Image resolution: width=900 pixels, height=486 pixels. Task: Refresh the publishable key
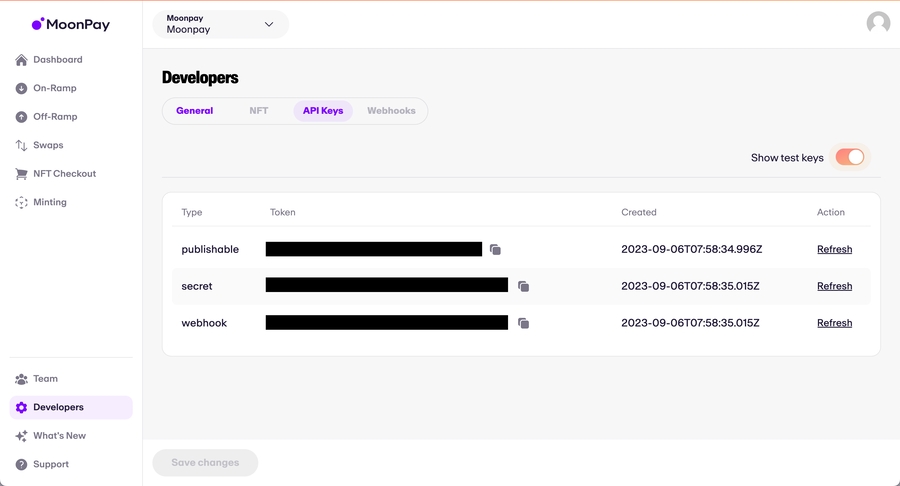(834, 250)
